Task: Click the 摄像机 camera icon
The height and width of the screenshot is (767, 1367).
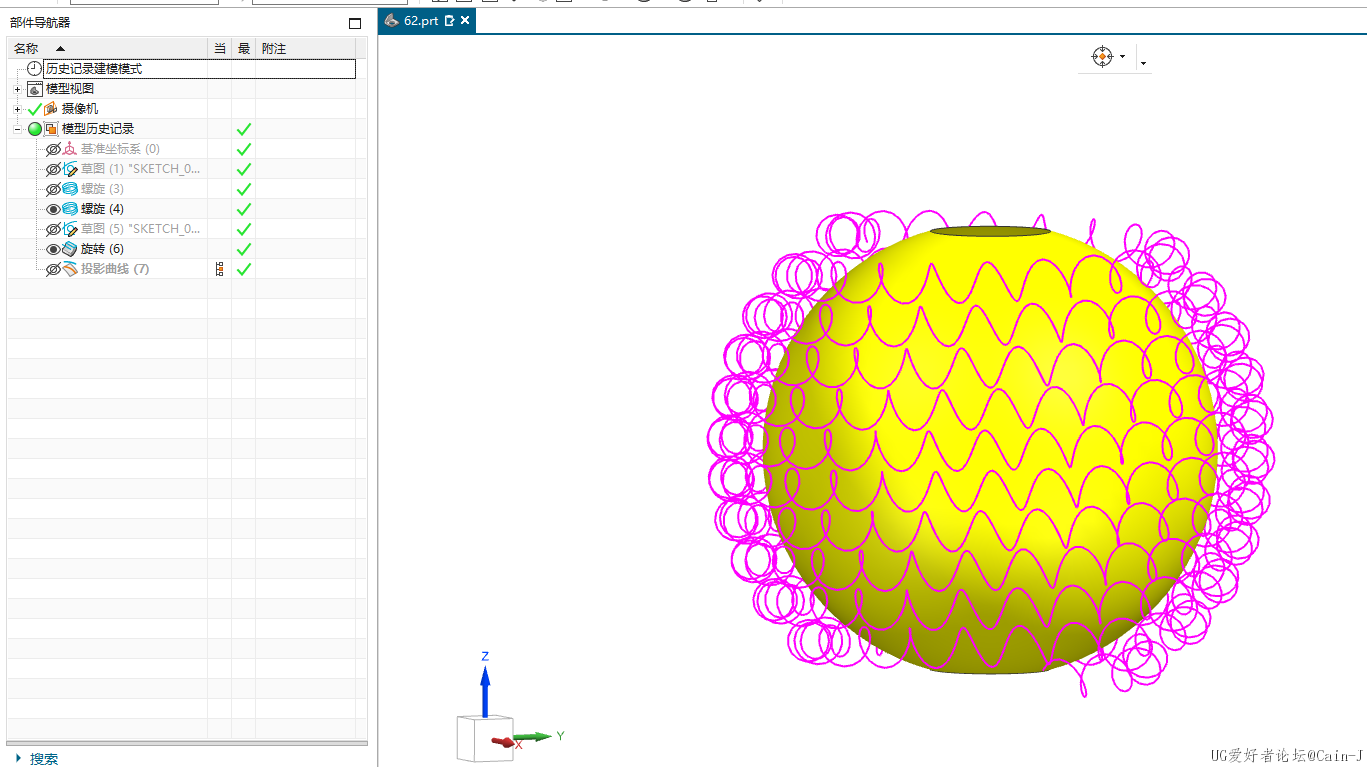Action: coord(51,109)
